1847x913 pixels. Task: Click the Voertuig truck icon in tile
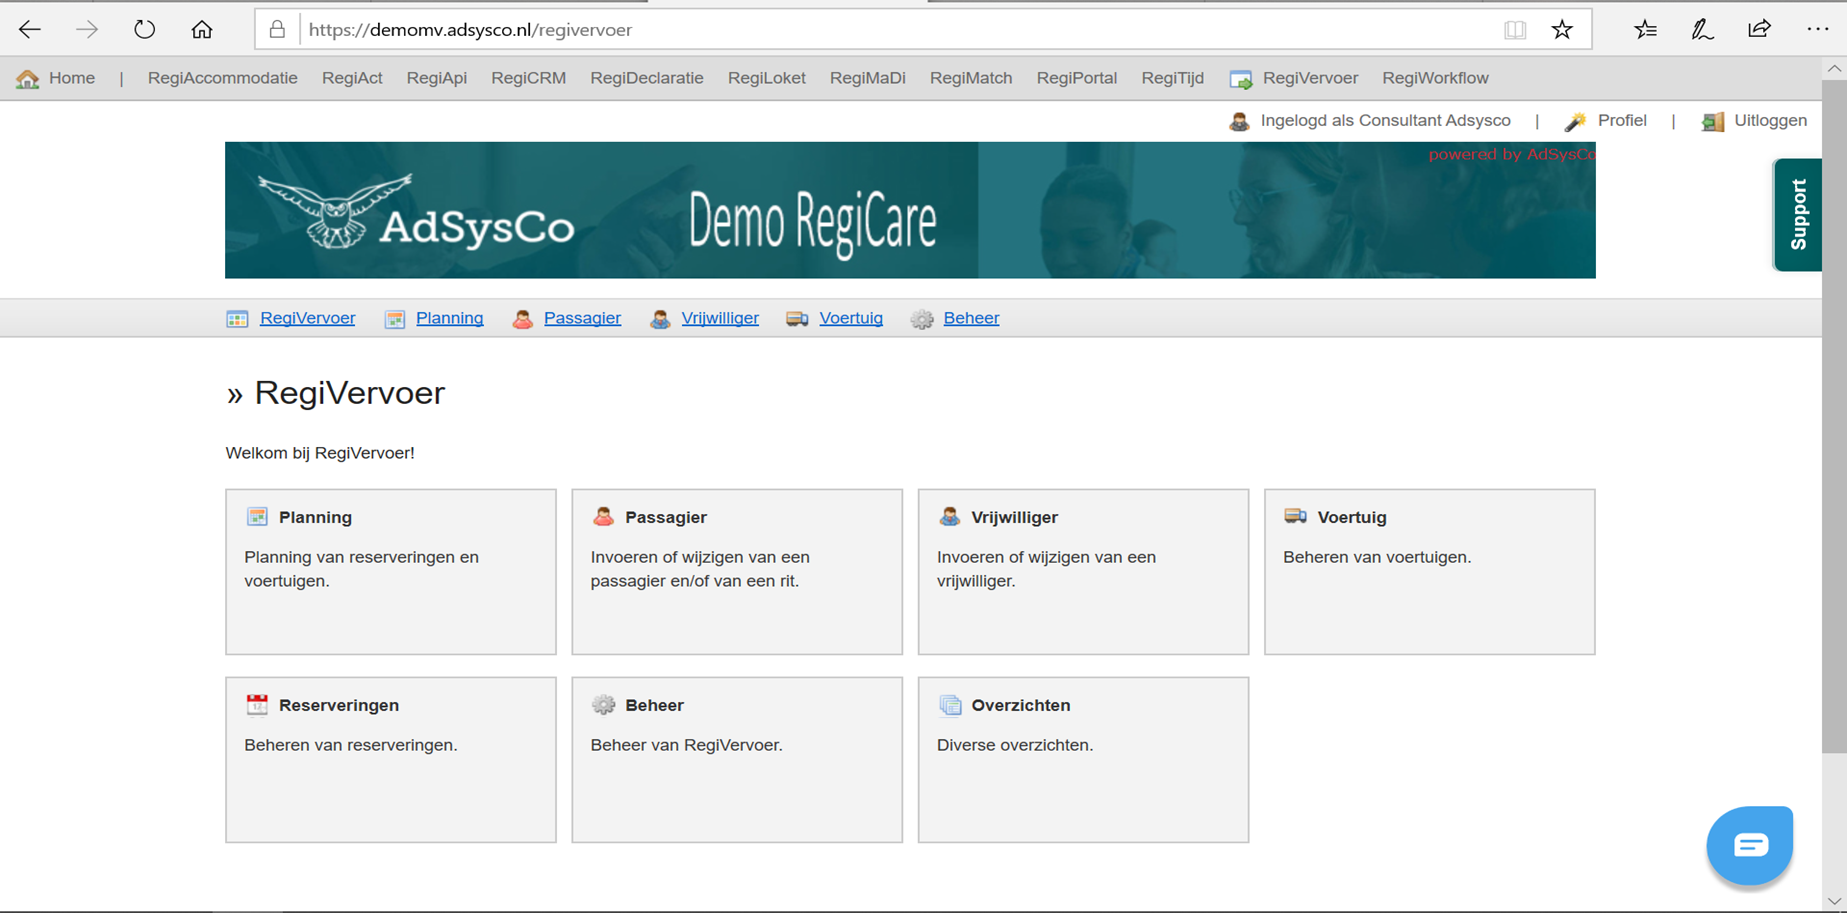click(1295, 516)
